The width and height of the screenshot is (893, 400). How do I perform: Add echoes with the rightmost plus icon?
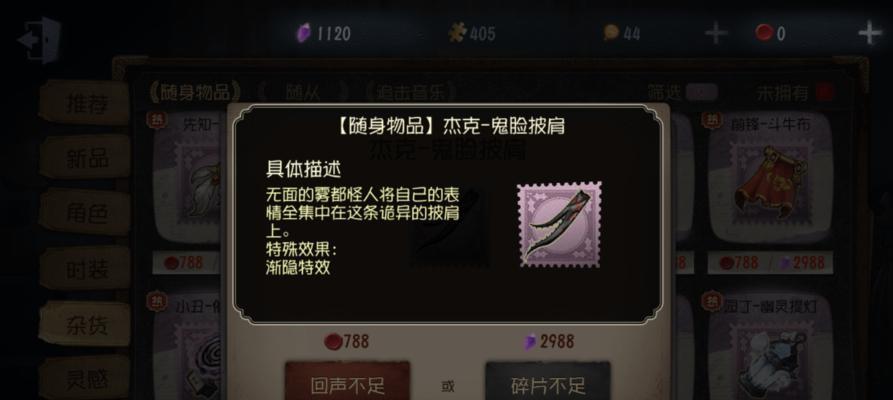[x=870, y=34]
